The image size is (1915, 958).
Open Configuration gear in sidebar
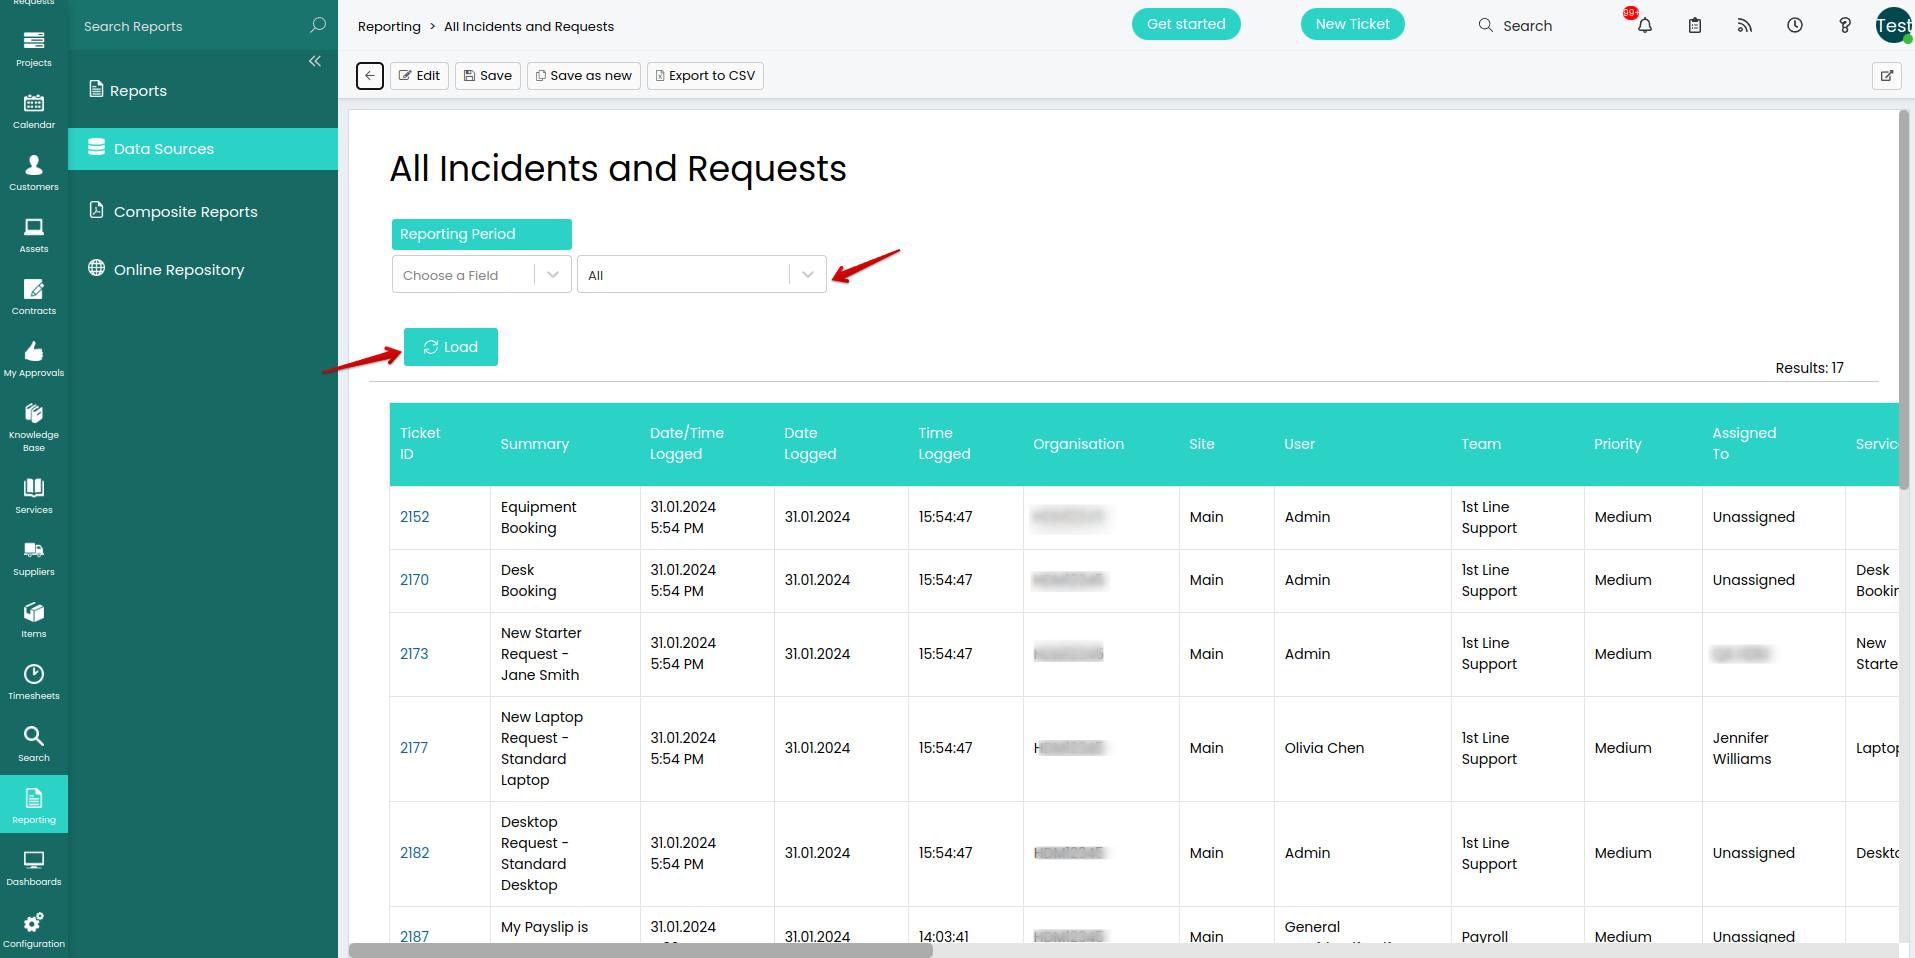tap(34, 929)
